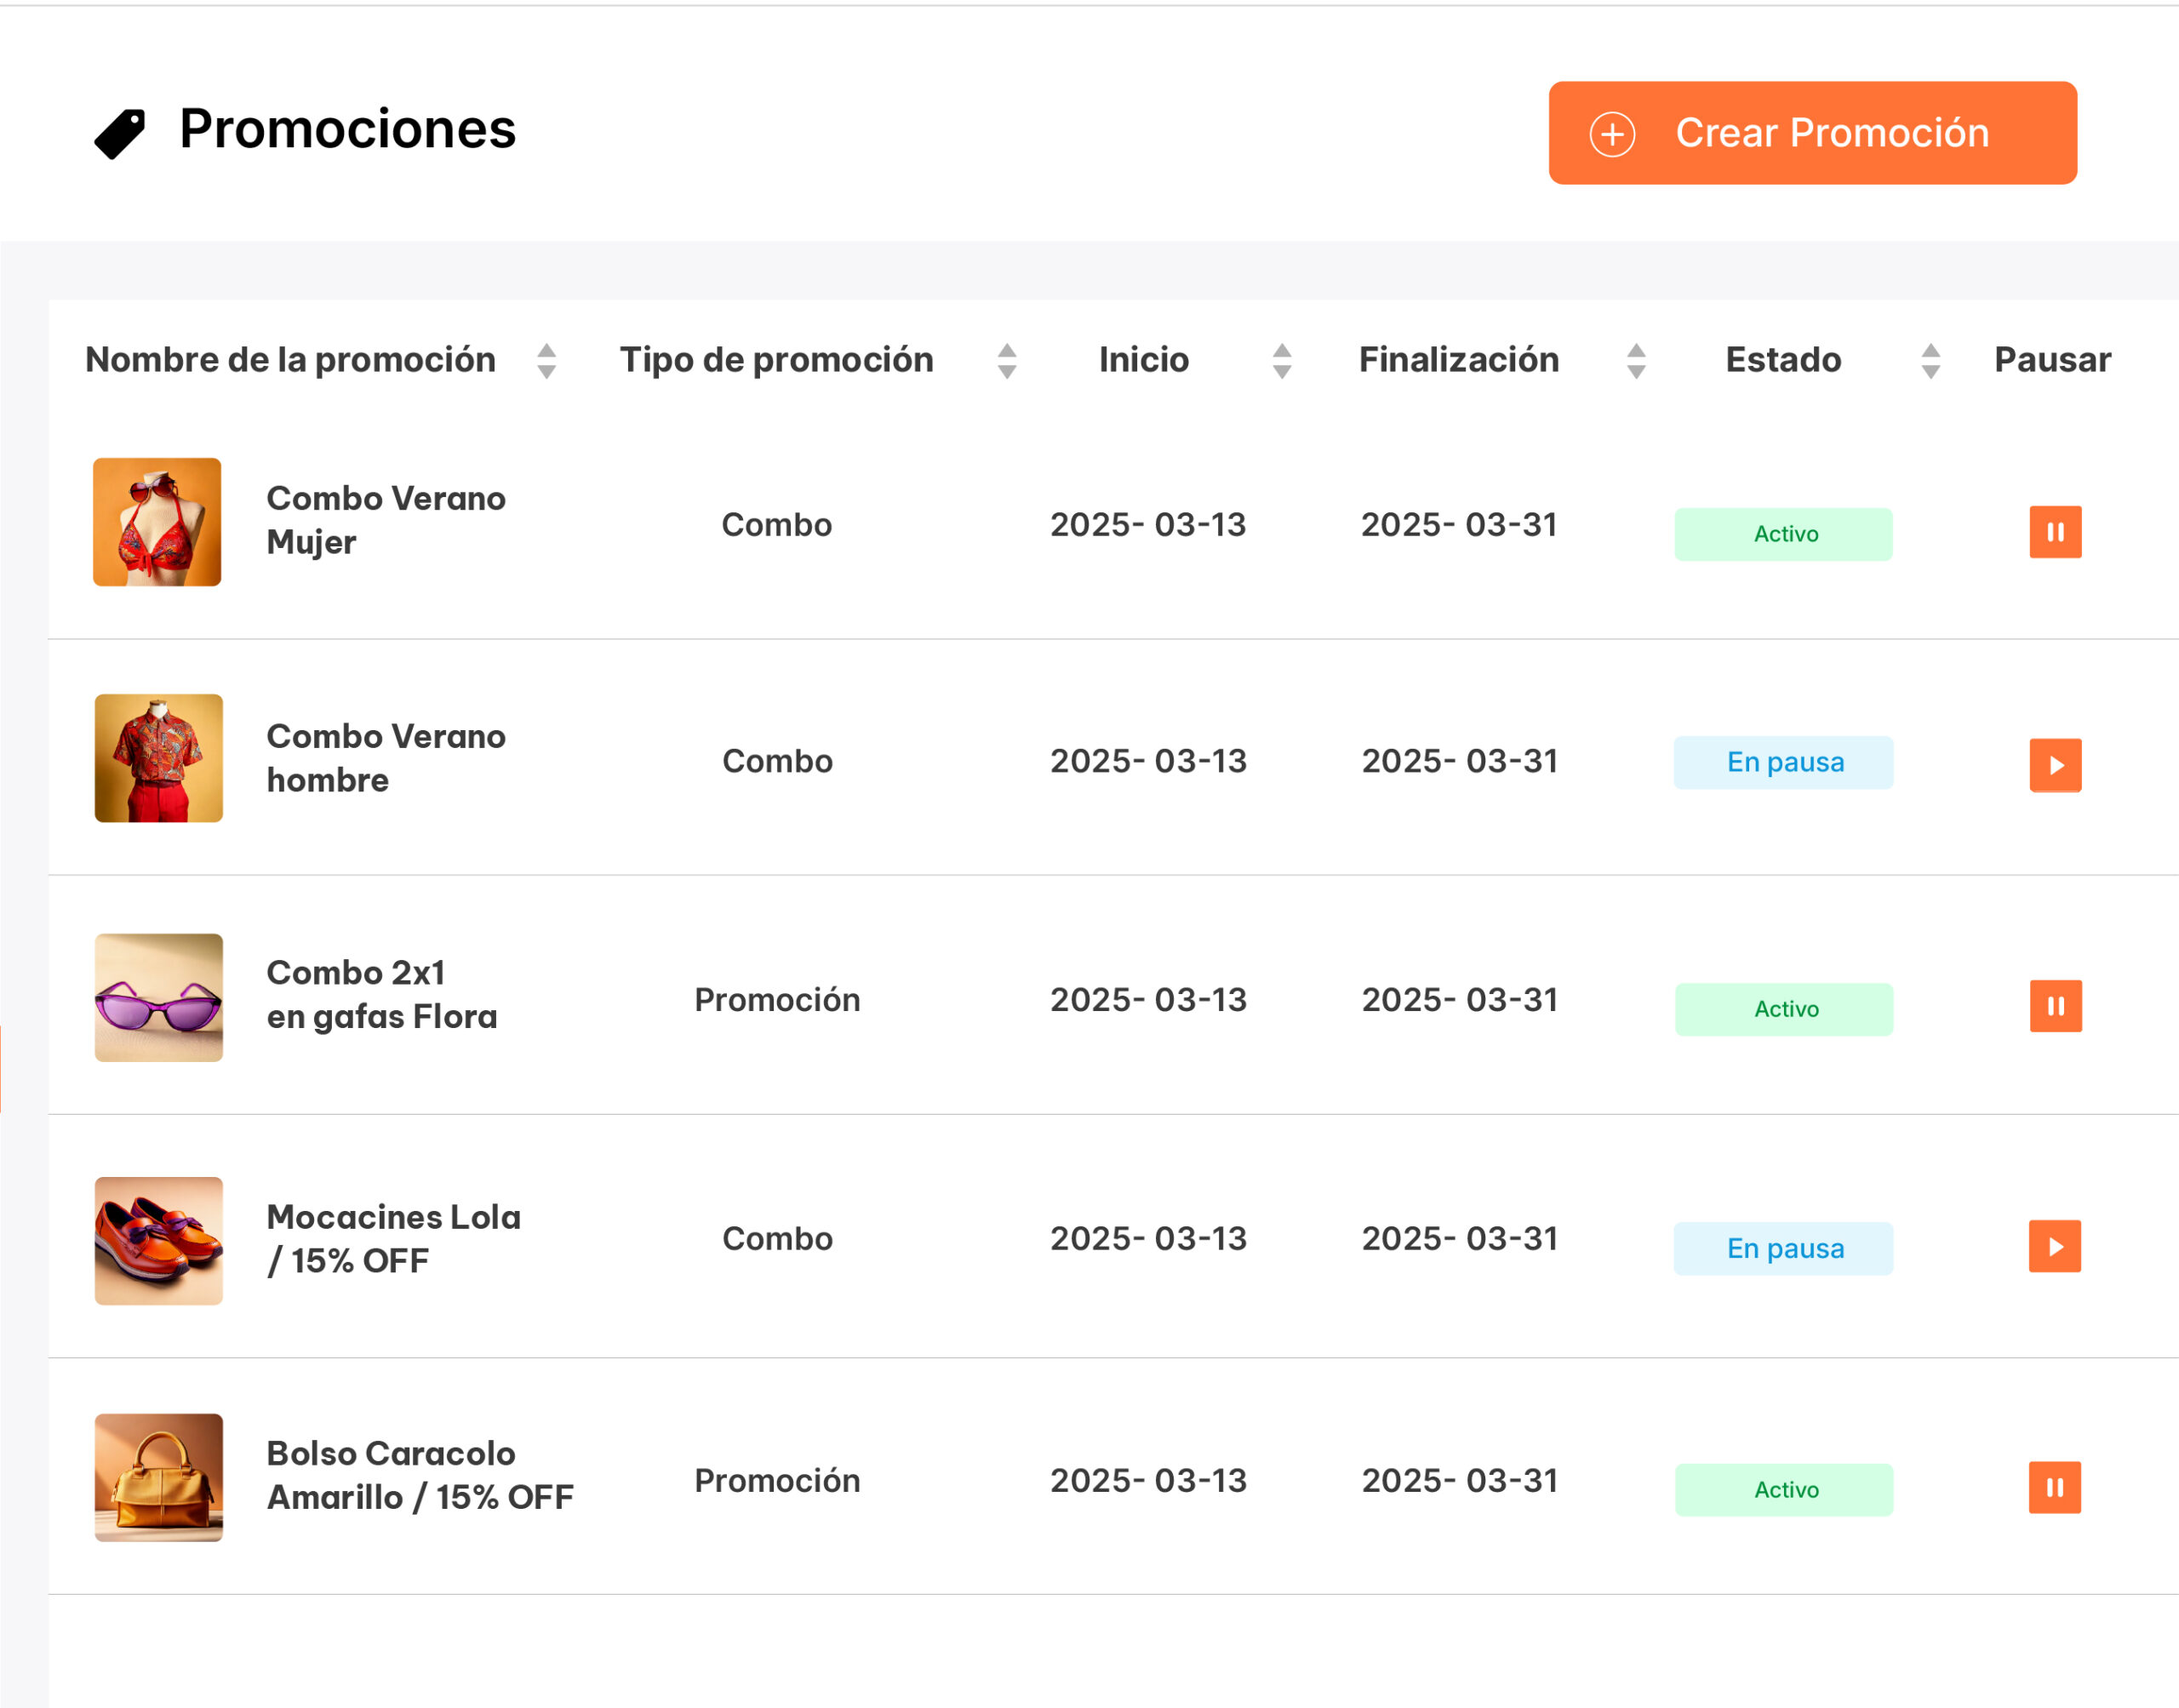Click the En pausa badge for Mocacines Lola
This screenshot has height=1708, width=2179.
[1784, 1248]
